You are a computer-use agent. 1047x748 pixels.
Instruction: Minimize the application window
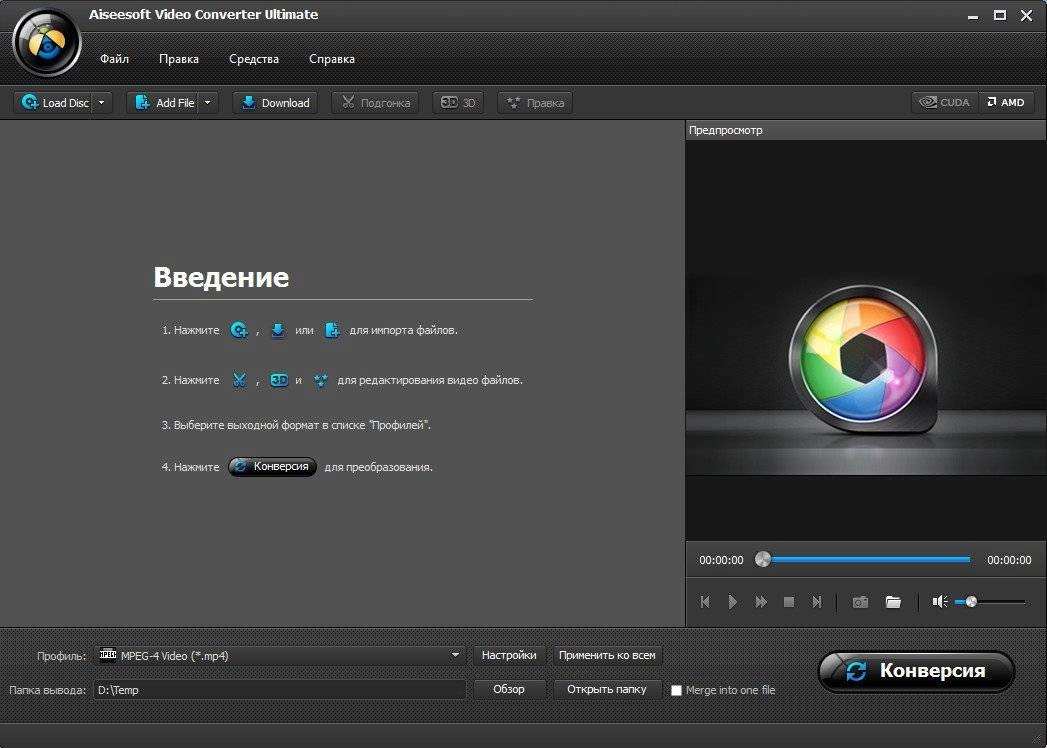pos(974,16)
